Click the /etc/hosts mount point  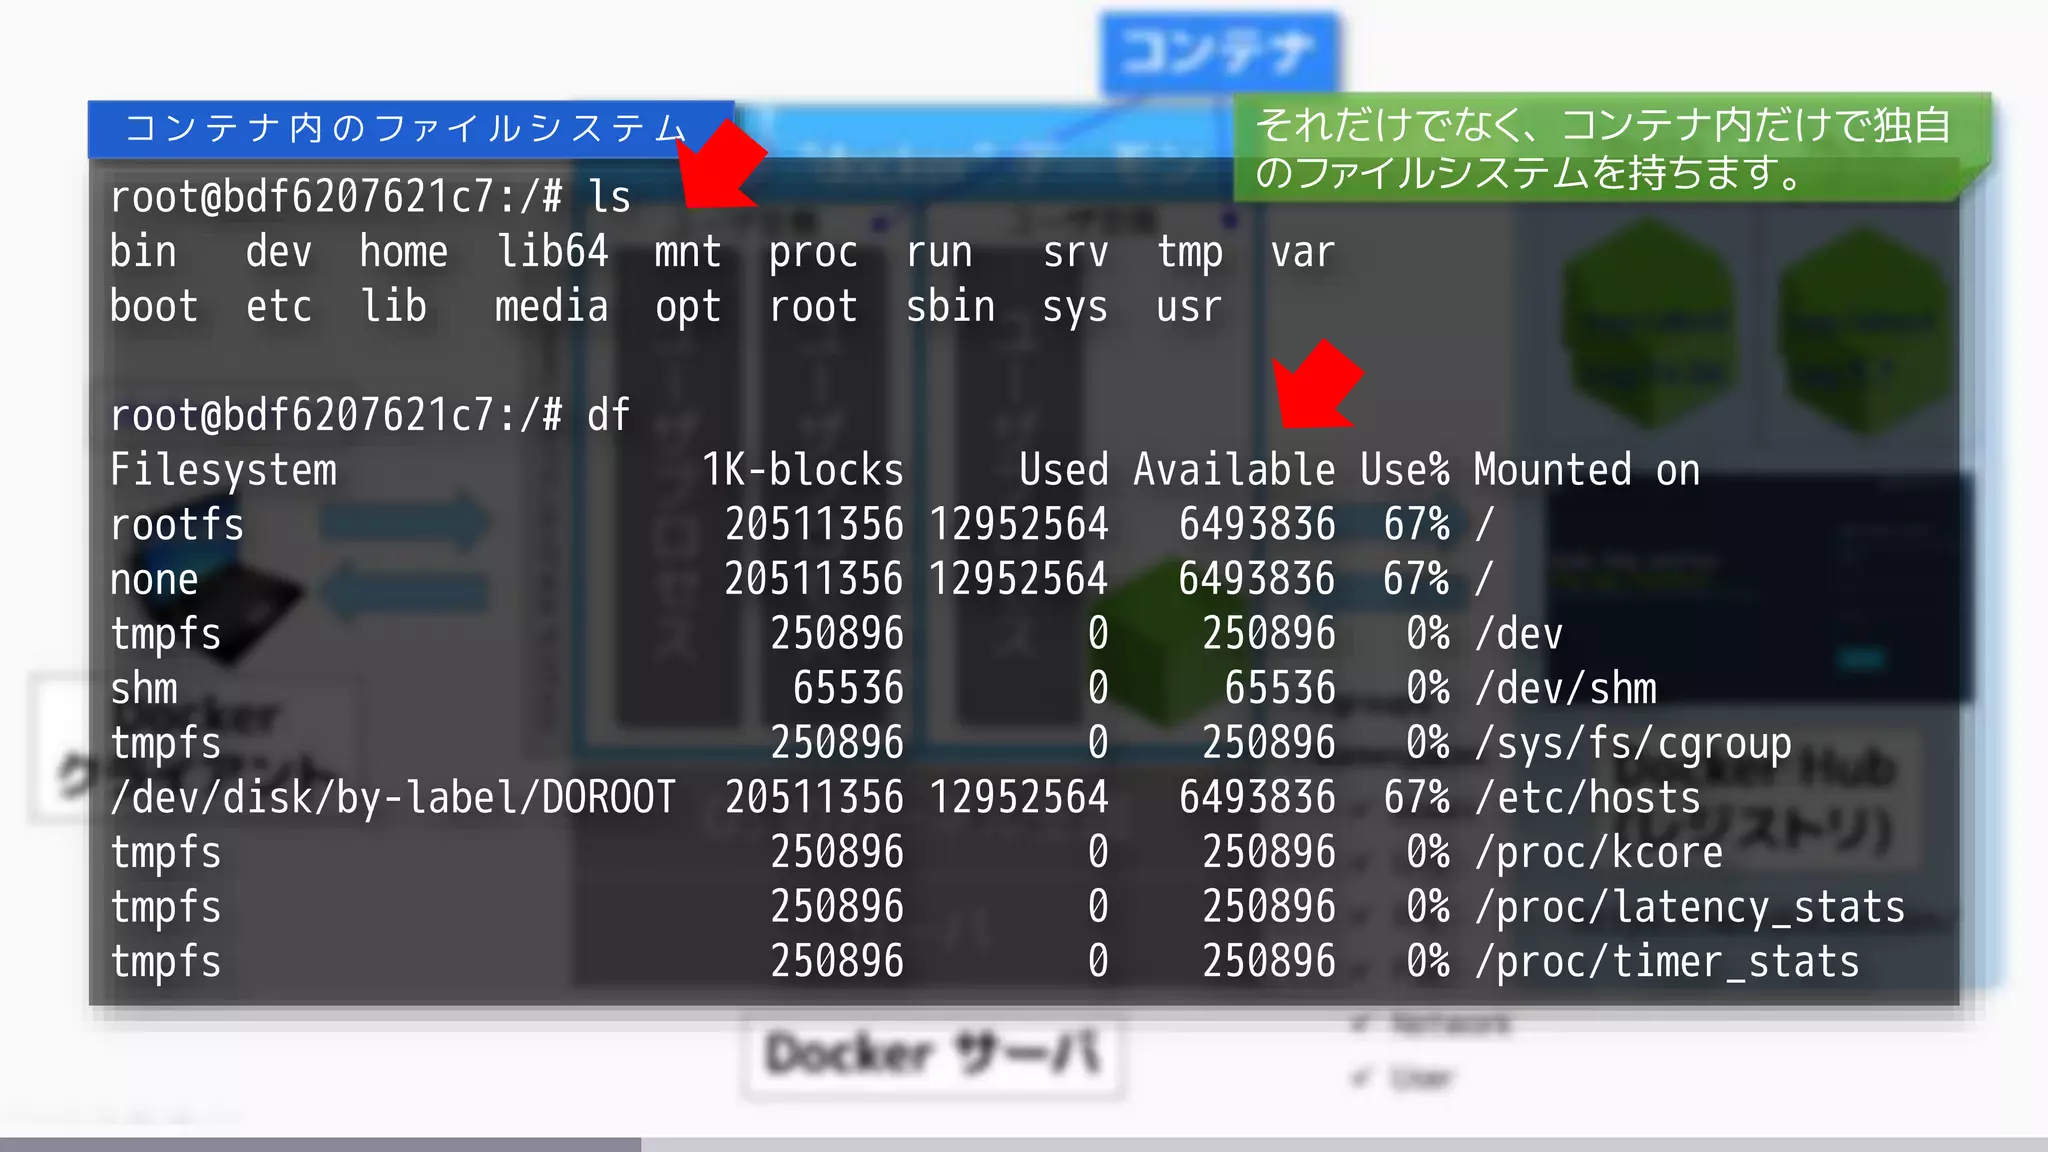1588,797
